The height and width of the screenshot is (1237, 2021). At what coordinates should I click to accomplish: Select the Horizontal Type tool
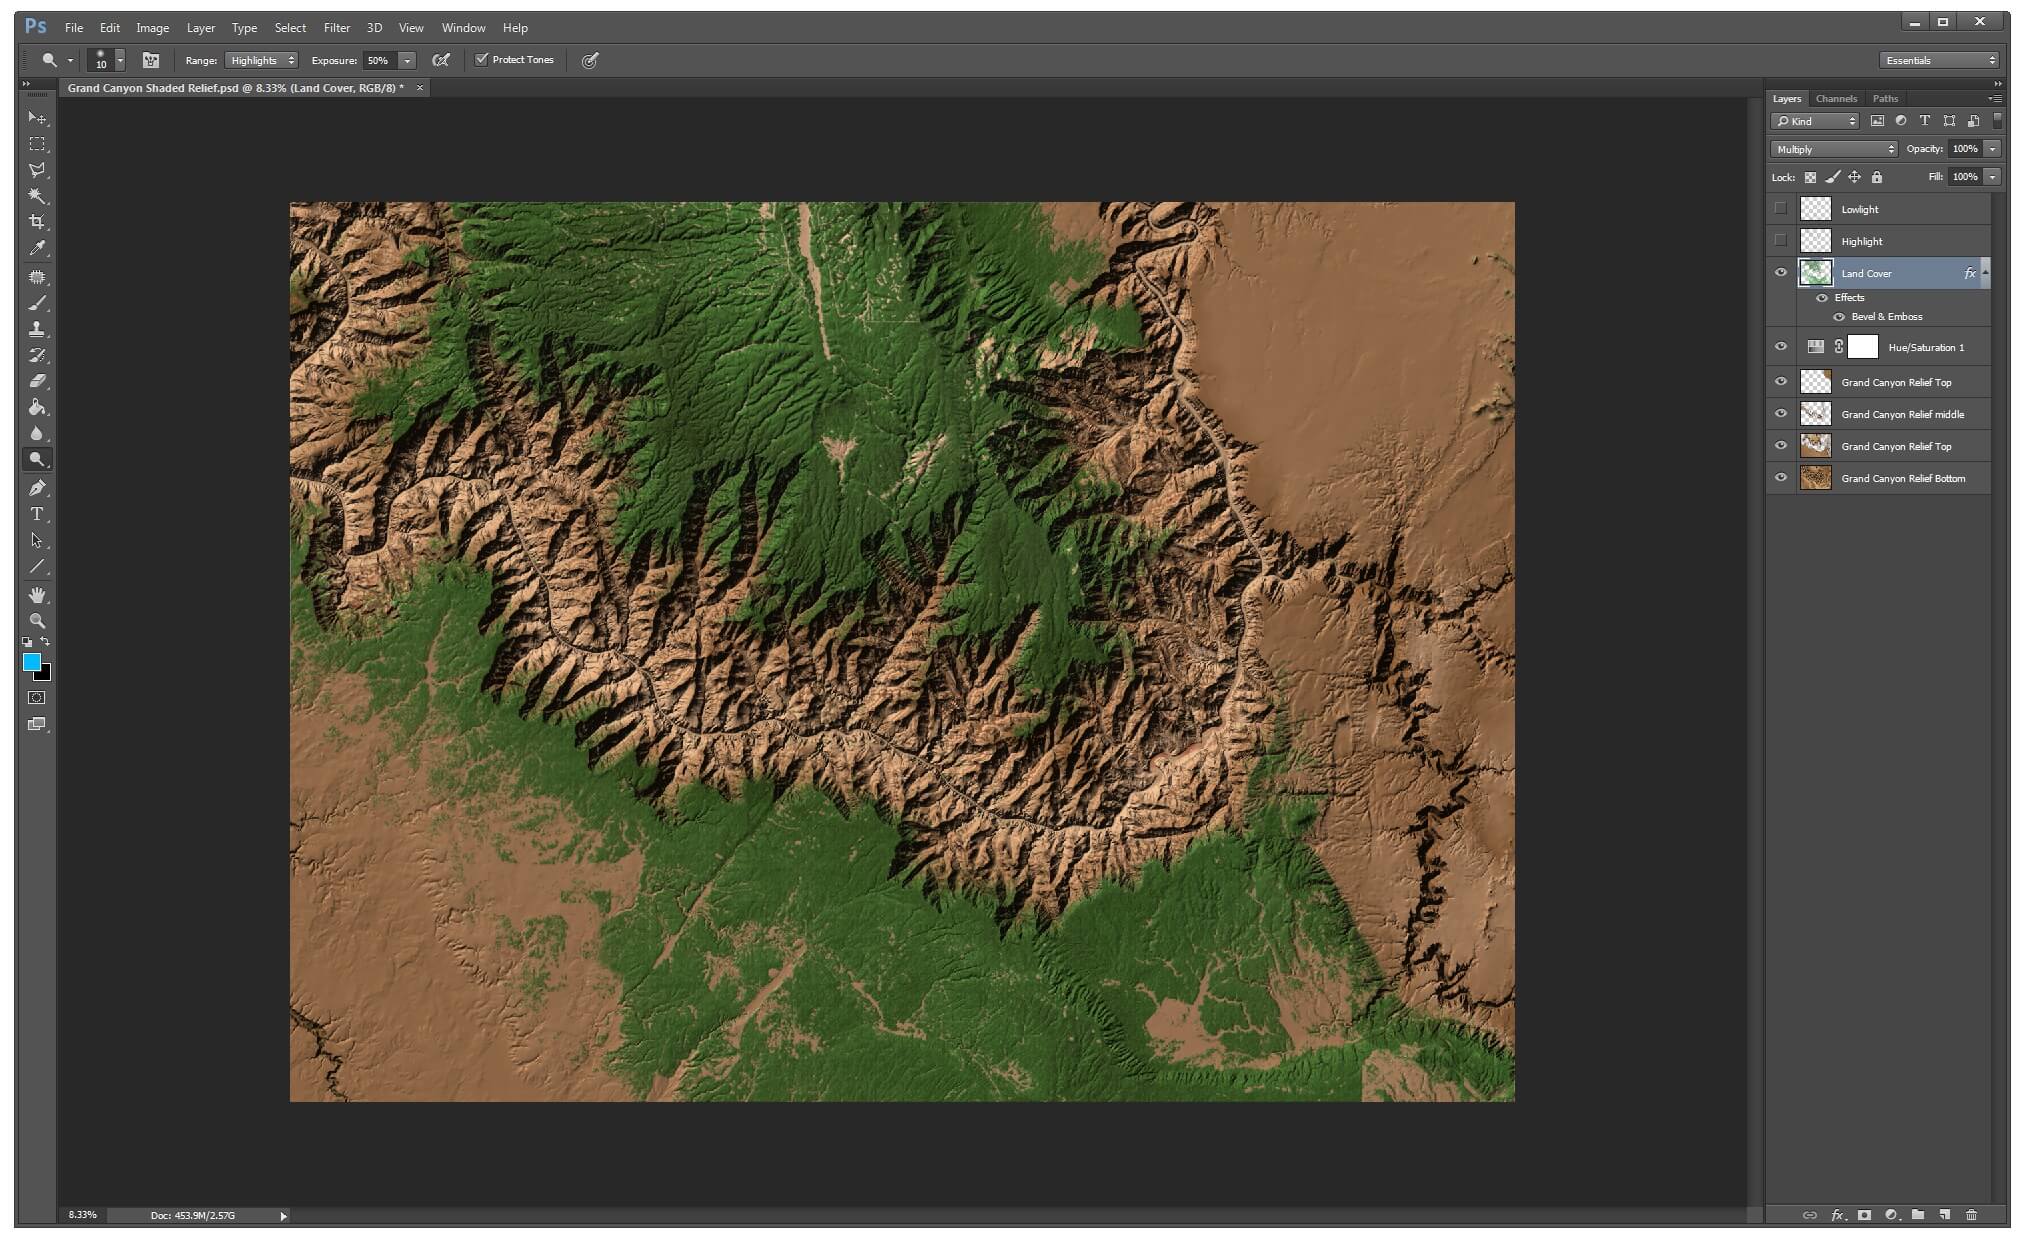point(37,514)
